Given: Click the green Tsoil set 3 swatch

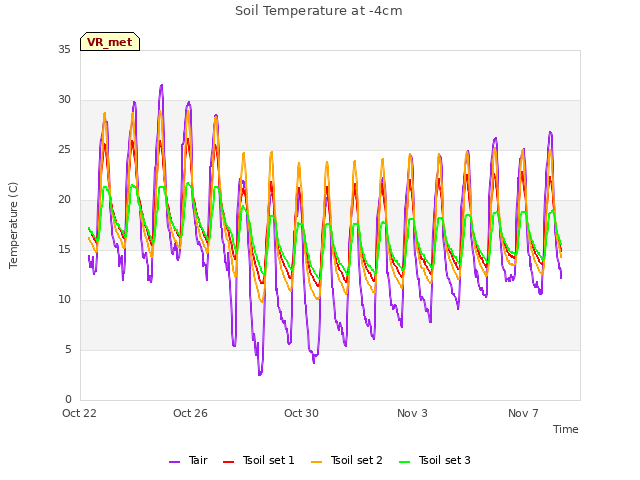Looking at the screenshot, I should tap(404, 462).
